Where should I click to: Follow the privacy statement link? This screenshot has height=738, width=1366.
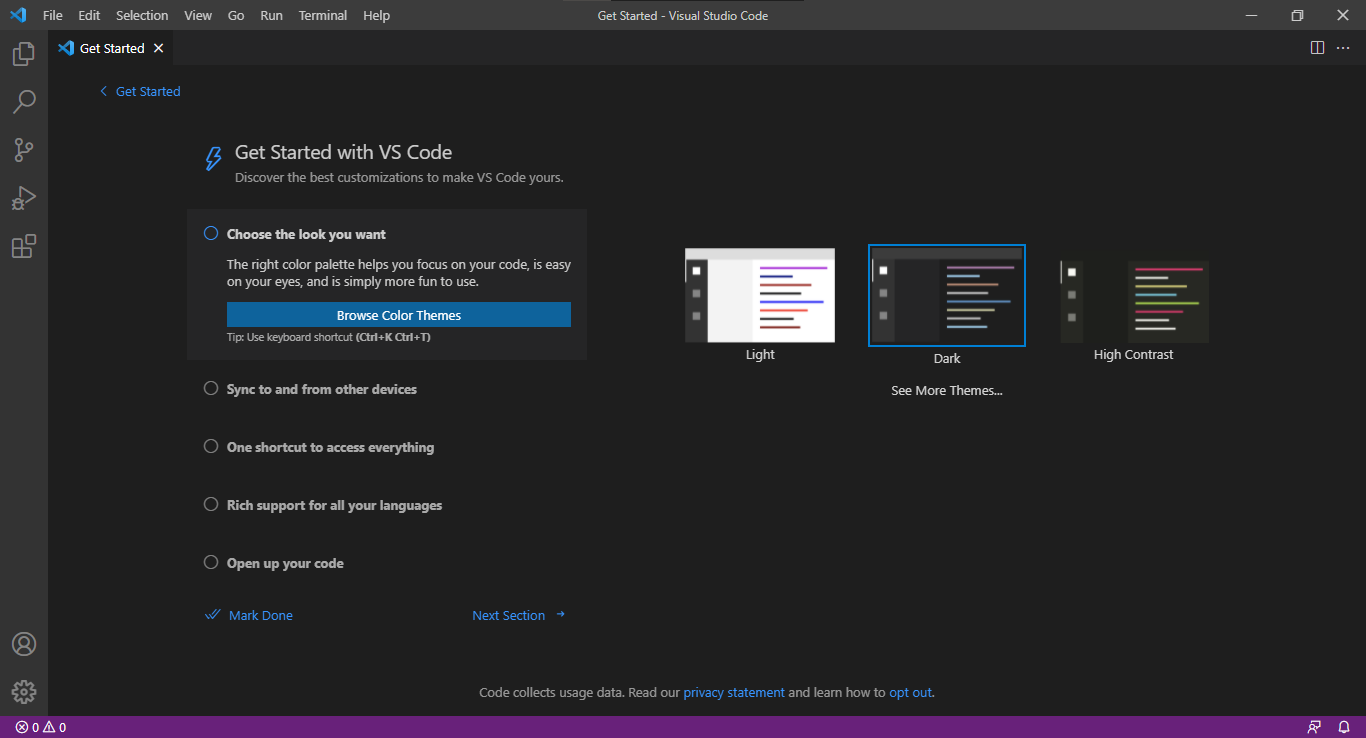click(733, 692)
